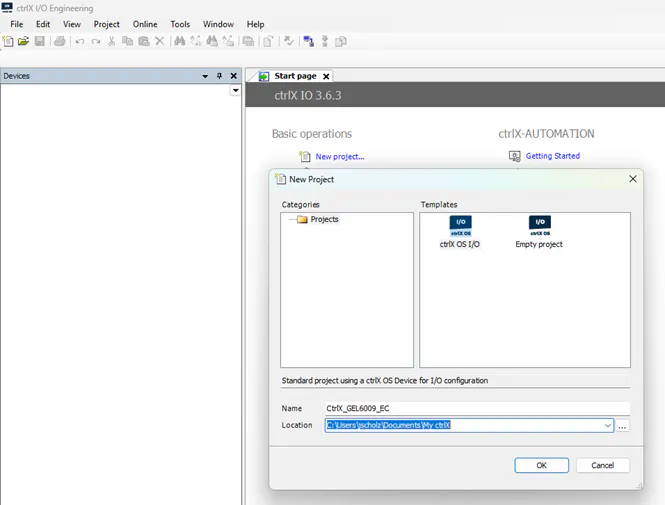Screen dimensions: 665x505
Task: Click the Open project folder icon
Action: 23,41
